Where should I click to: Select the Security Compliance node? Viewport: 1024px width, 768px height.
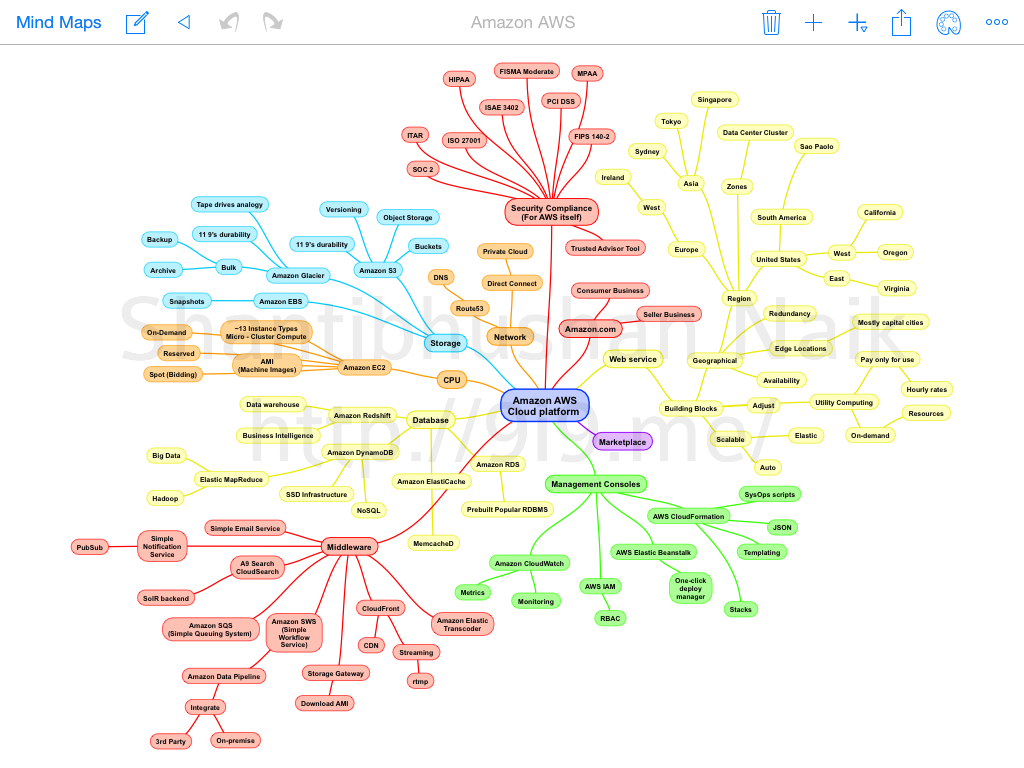click(x=552, y=212)
